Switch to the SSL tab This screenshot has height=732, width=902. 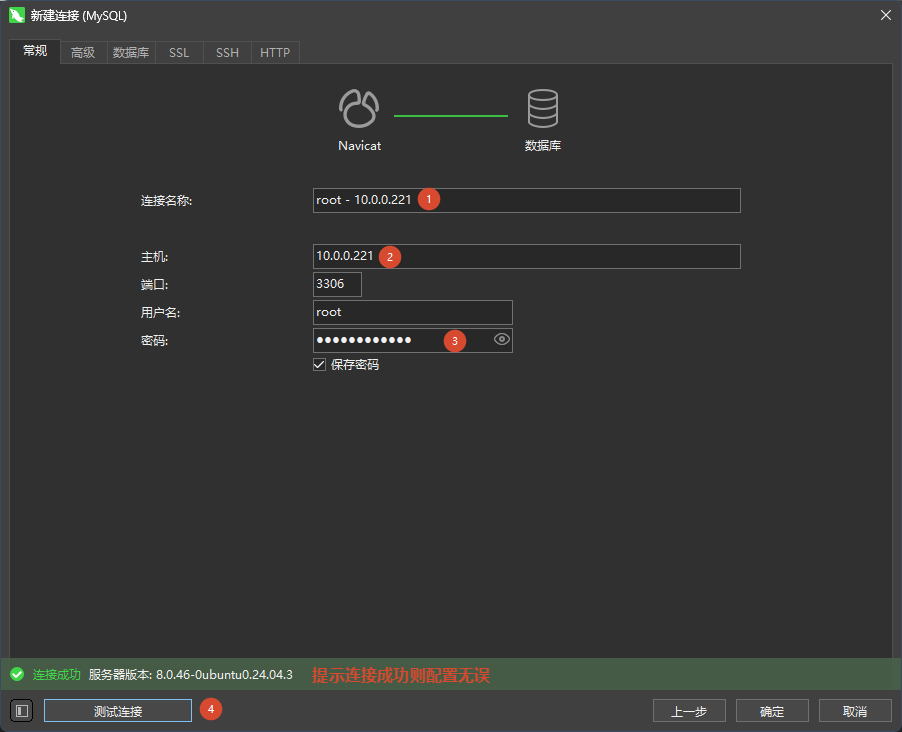179,52
